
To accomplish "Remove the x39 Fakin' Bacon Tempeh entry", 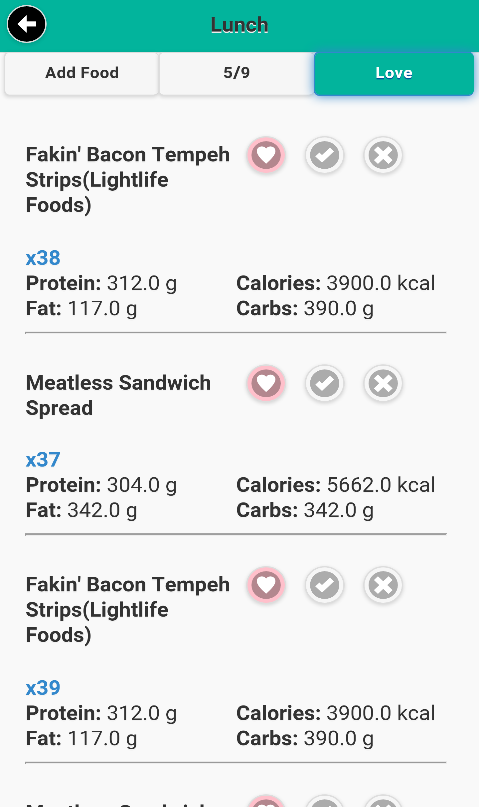I will (383, 585).
